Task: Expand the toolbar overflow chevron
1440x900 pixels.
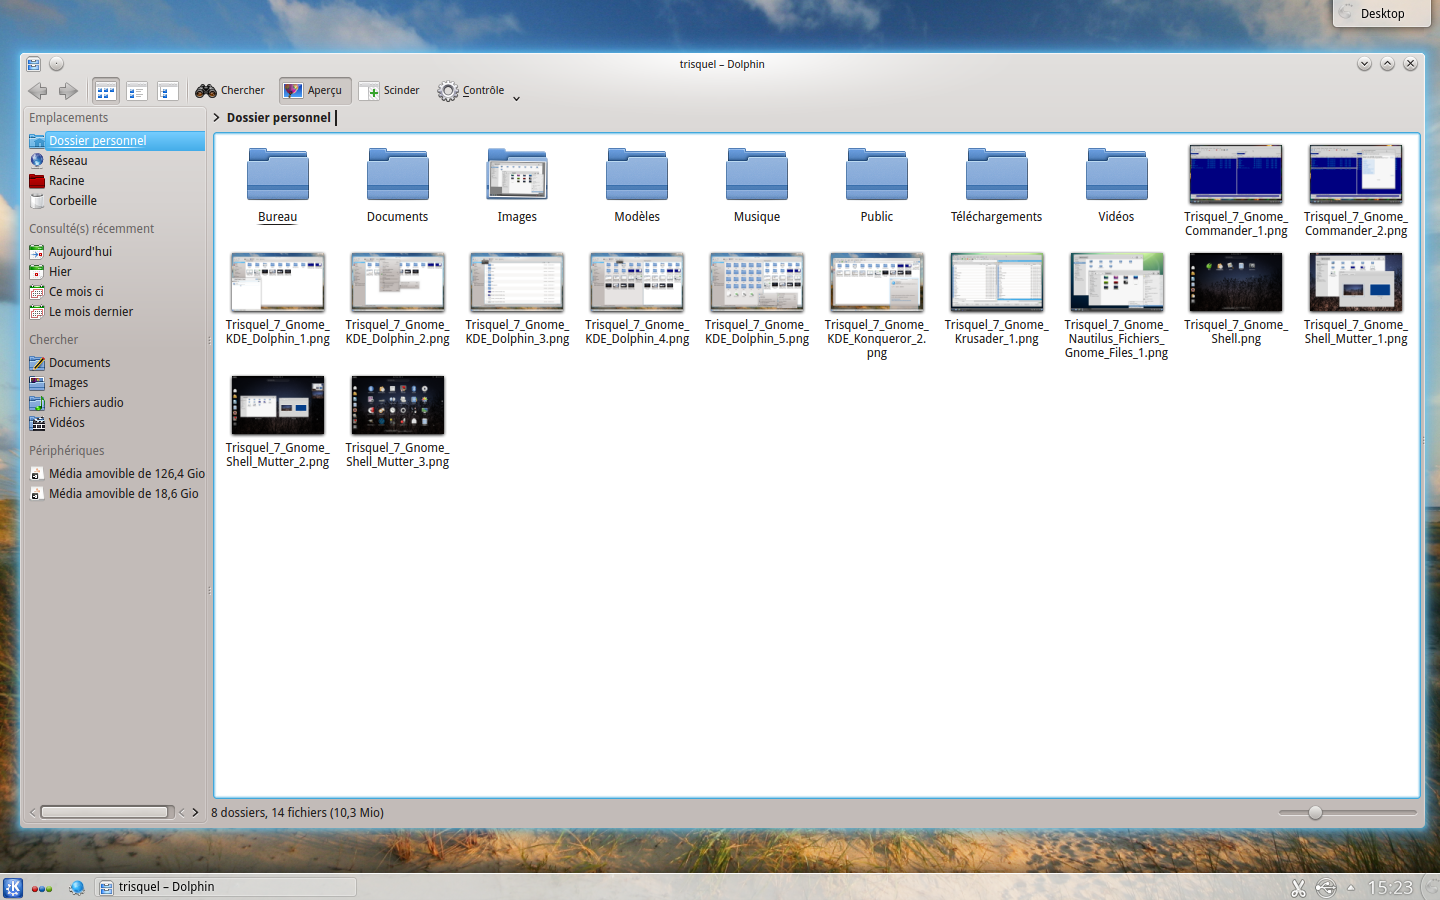Action: (516, 98)
